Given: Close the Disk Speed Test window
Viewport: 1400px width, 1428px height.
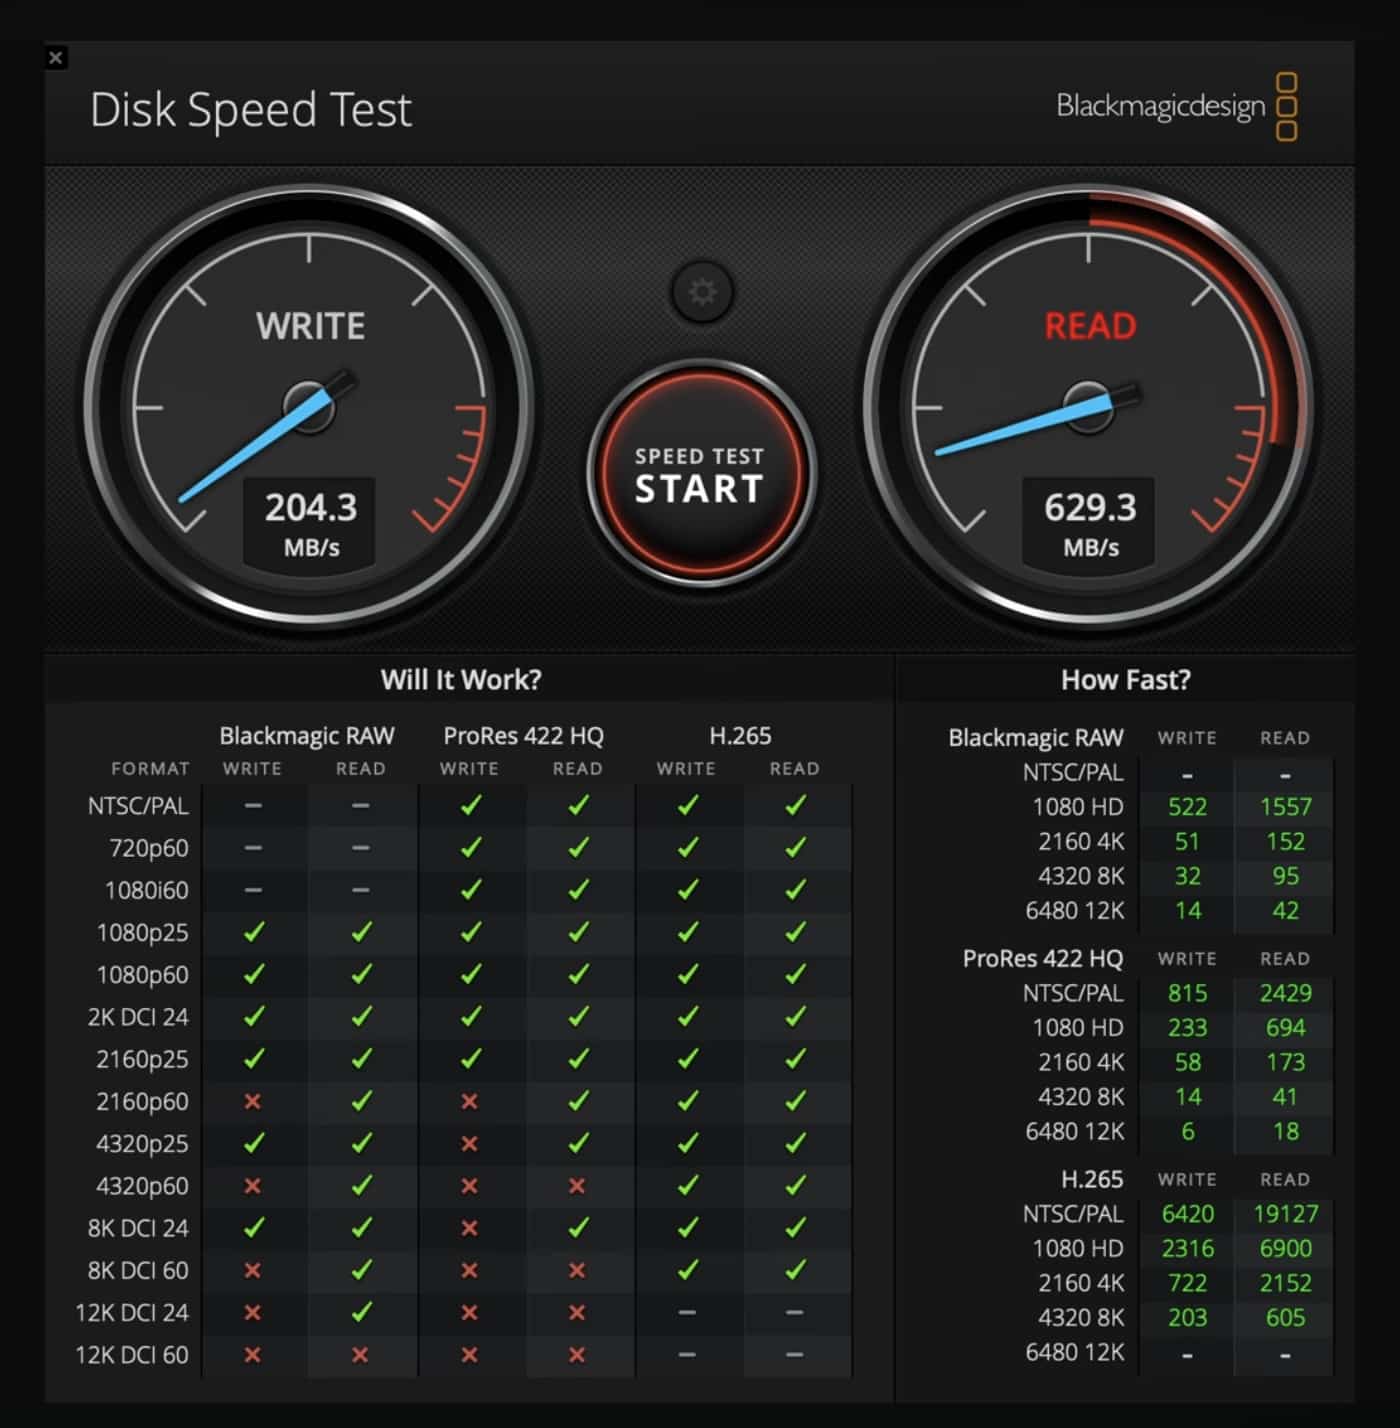Looking at the screenshot, I should click(x=56, y=57).
